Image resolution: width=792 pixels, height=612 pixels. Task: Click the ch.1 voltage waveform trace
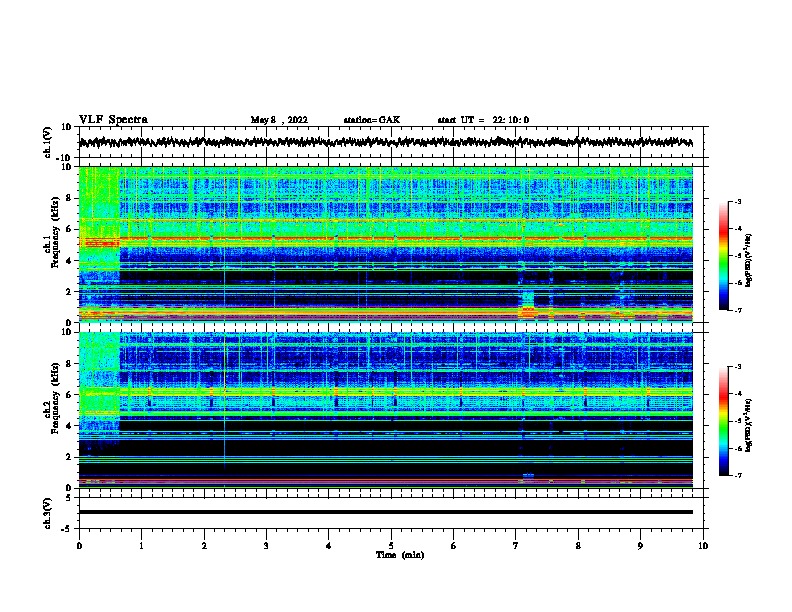[x=385, y=142]
